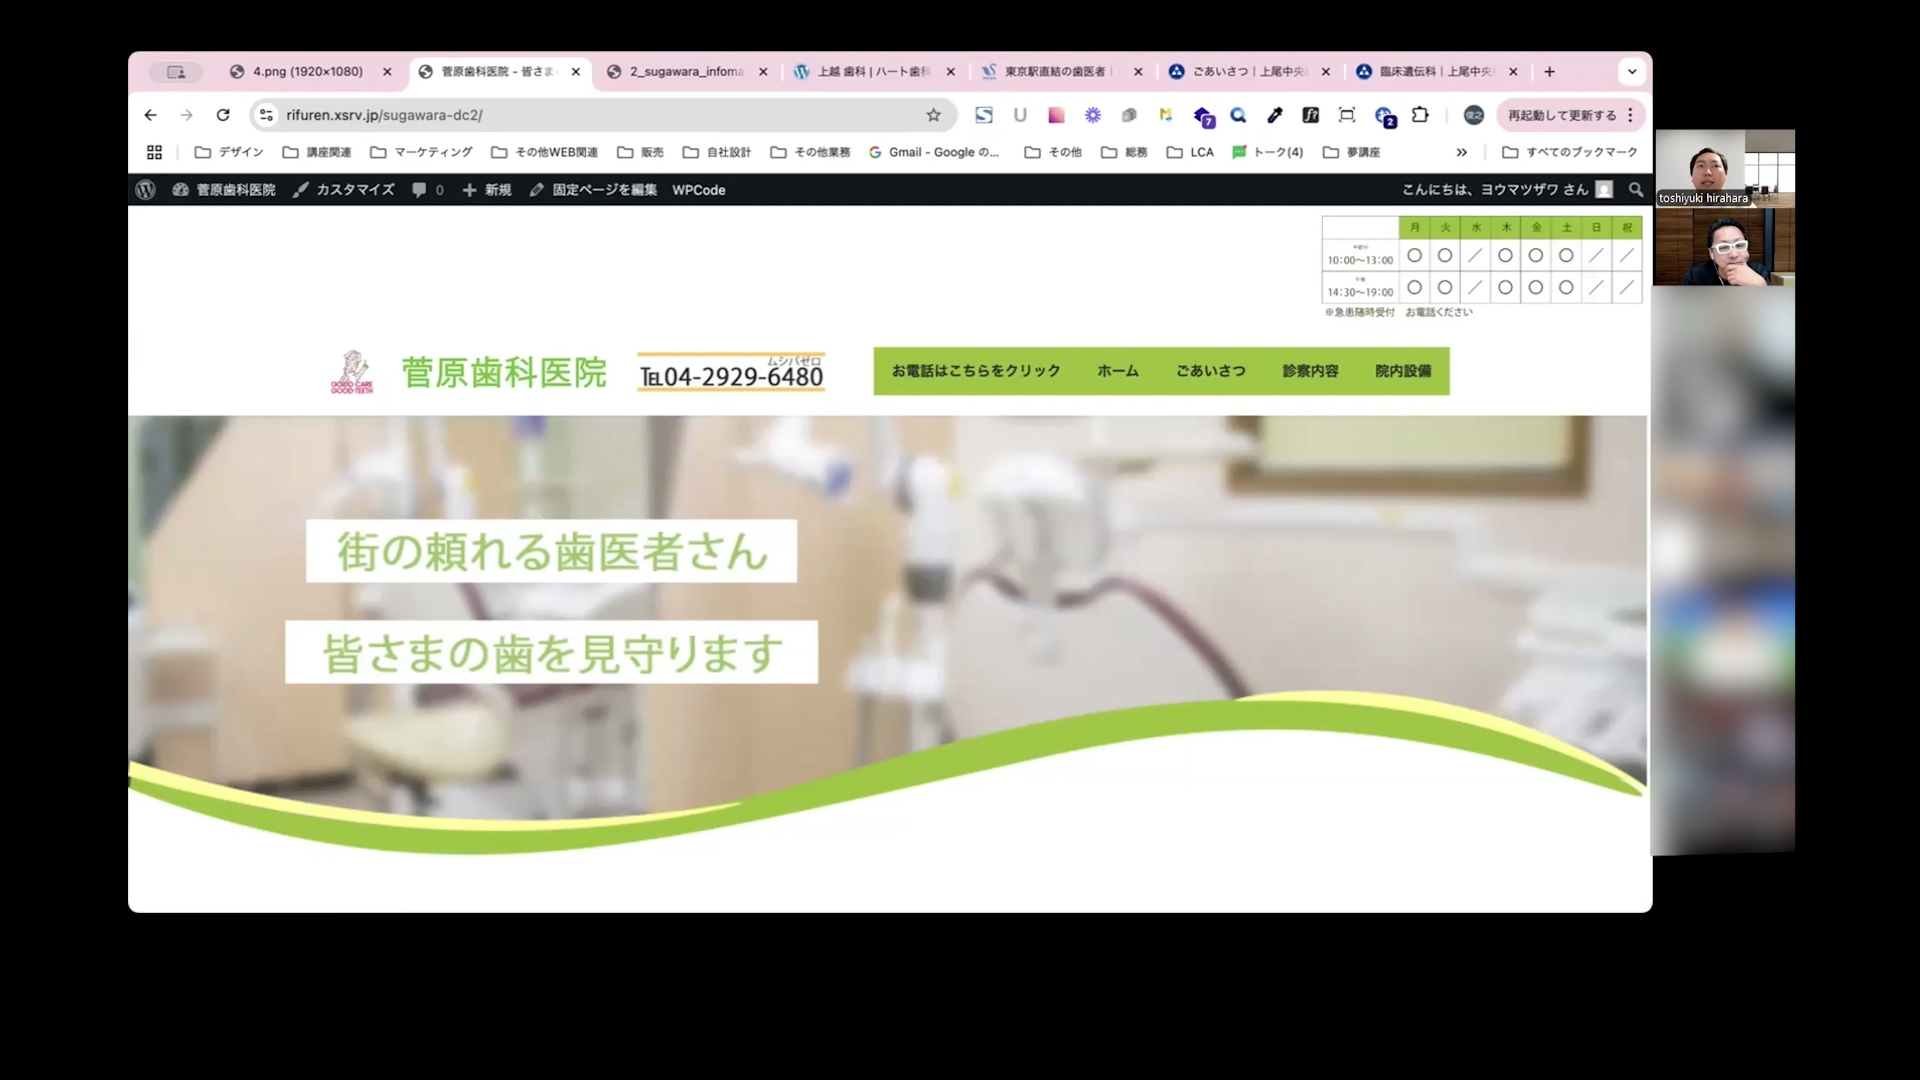
Task: Go to 院内設備 in site navigation
Action: coord(1403,371)
